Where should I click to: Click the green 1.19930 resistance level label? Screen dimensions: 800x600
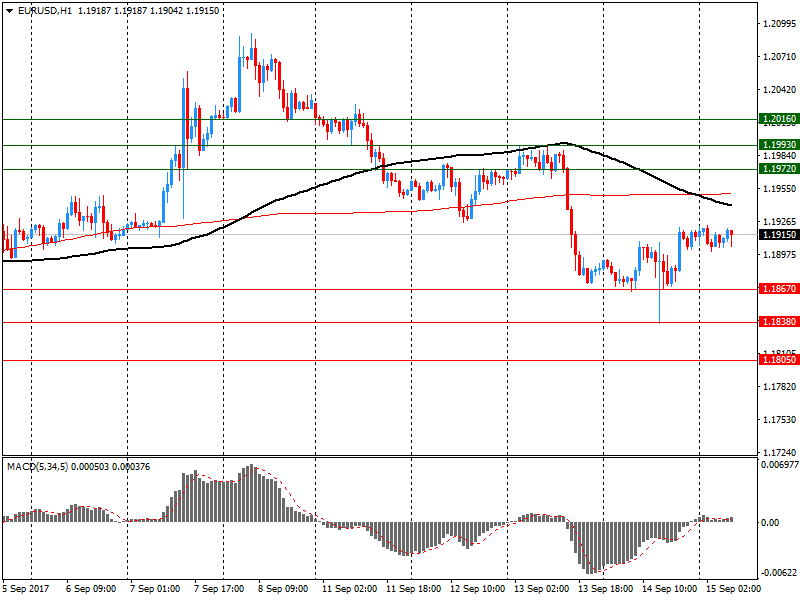(x=779, y=145)
